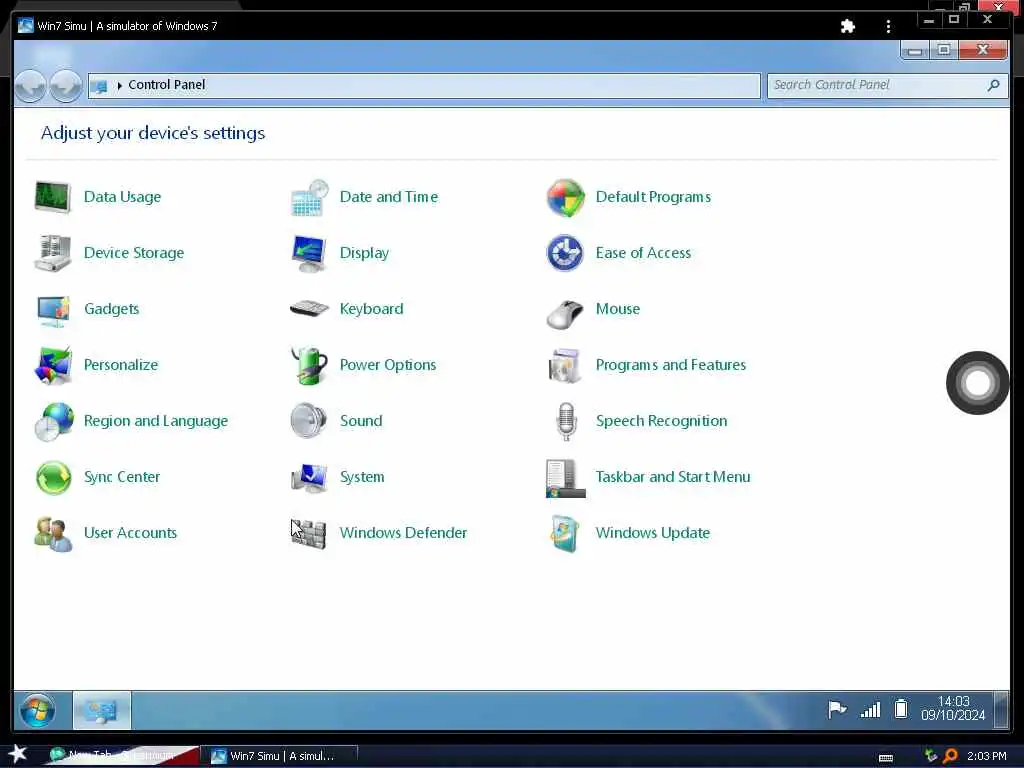Open the Speech Recognition link
This screenshot has height=768, width=1024.
(662, 421)
